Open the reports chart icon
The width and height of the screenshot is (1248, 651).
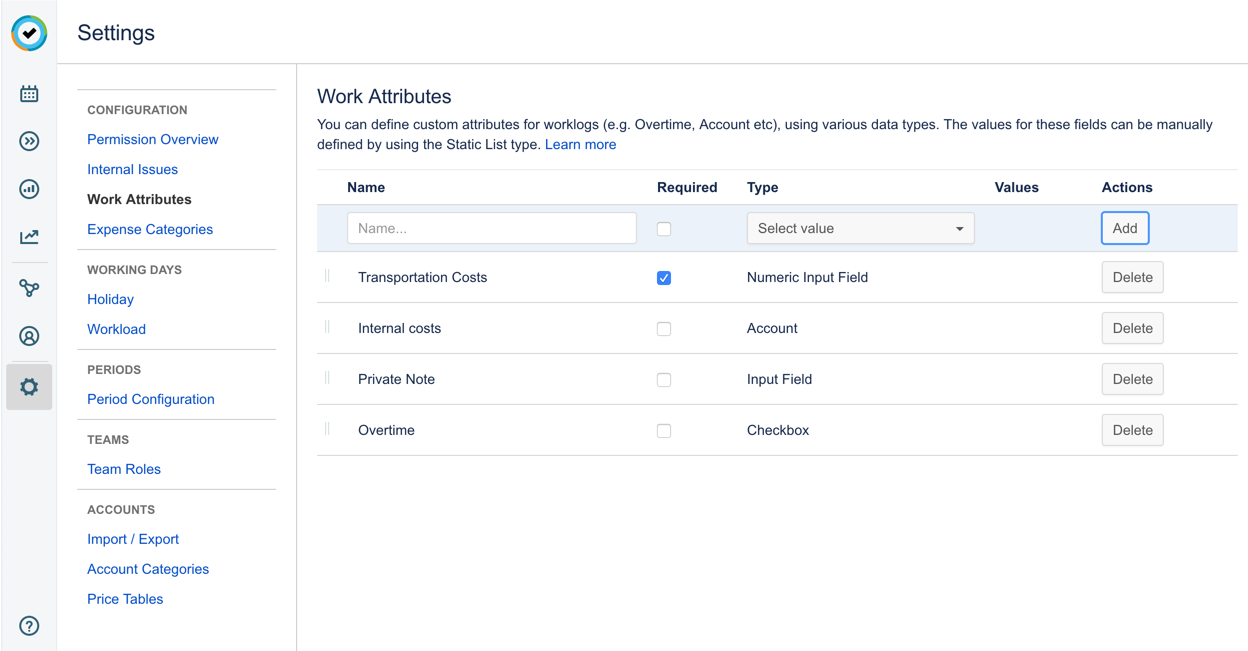pos(29,189)
